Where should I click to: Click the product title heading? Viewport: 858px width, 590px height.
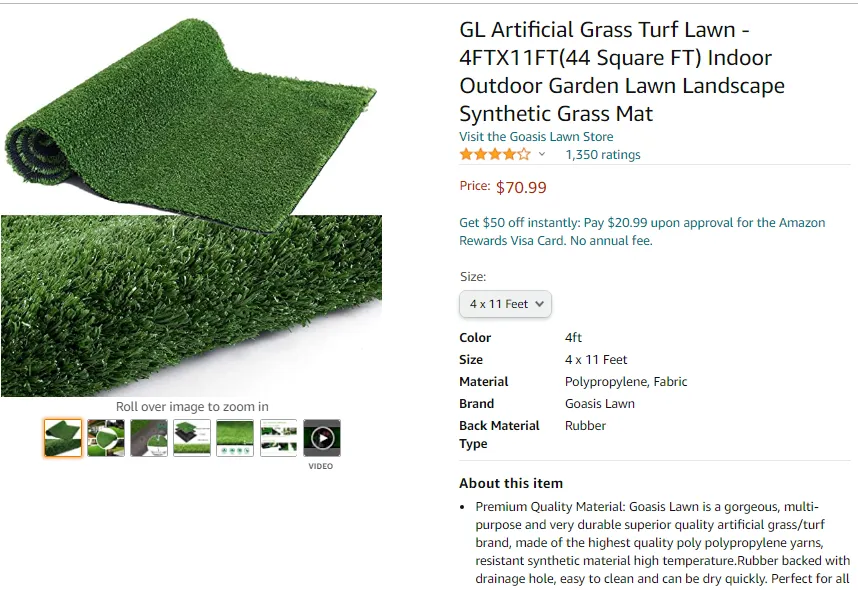coord(622,72)
